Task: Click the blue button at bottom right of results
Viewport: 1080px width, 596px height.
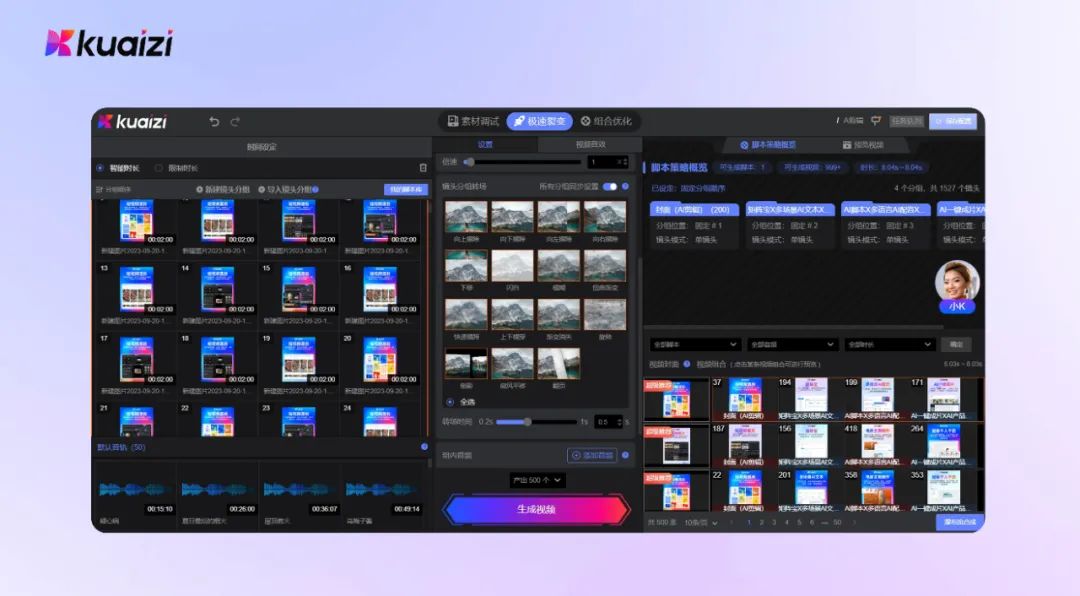Action: pos(959,522)
